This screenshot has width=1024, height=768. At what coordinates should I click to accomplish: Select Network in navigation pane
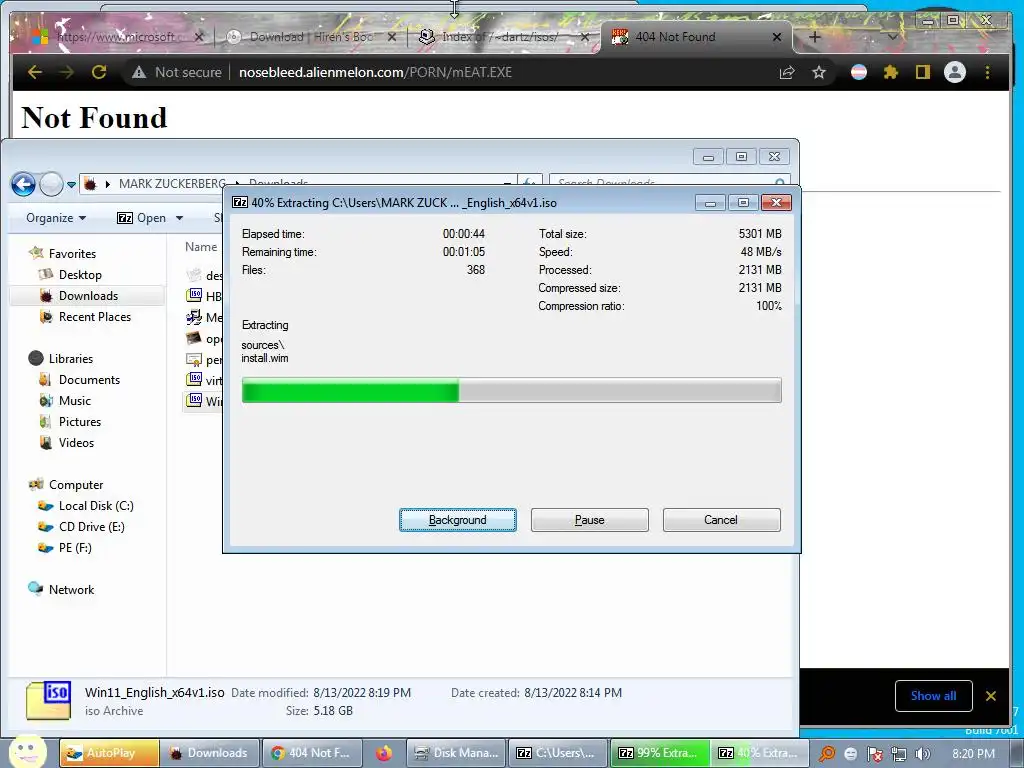point(61,589)
